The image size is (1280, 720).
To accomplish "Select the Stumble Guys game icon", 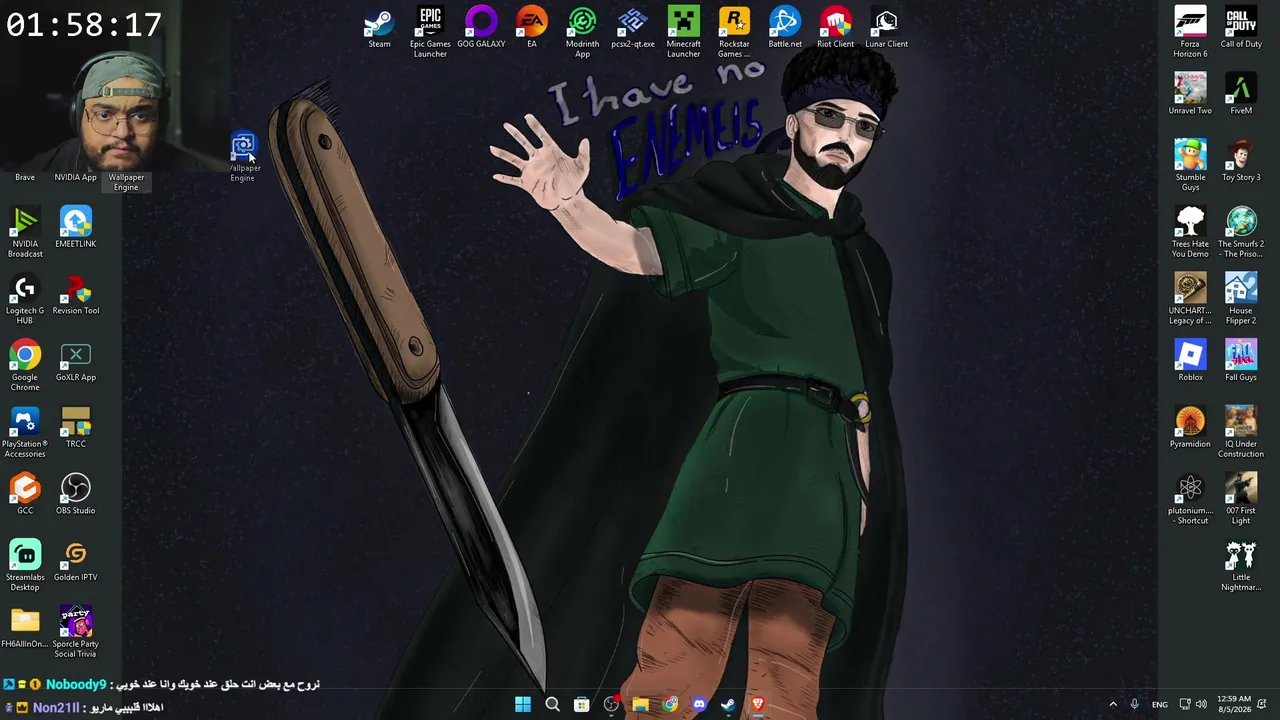I will 1190,165.
